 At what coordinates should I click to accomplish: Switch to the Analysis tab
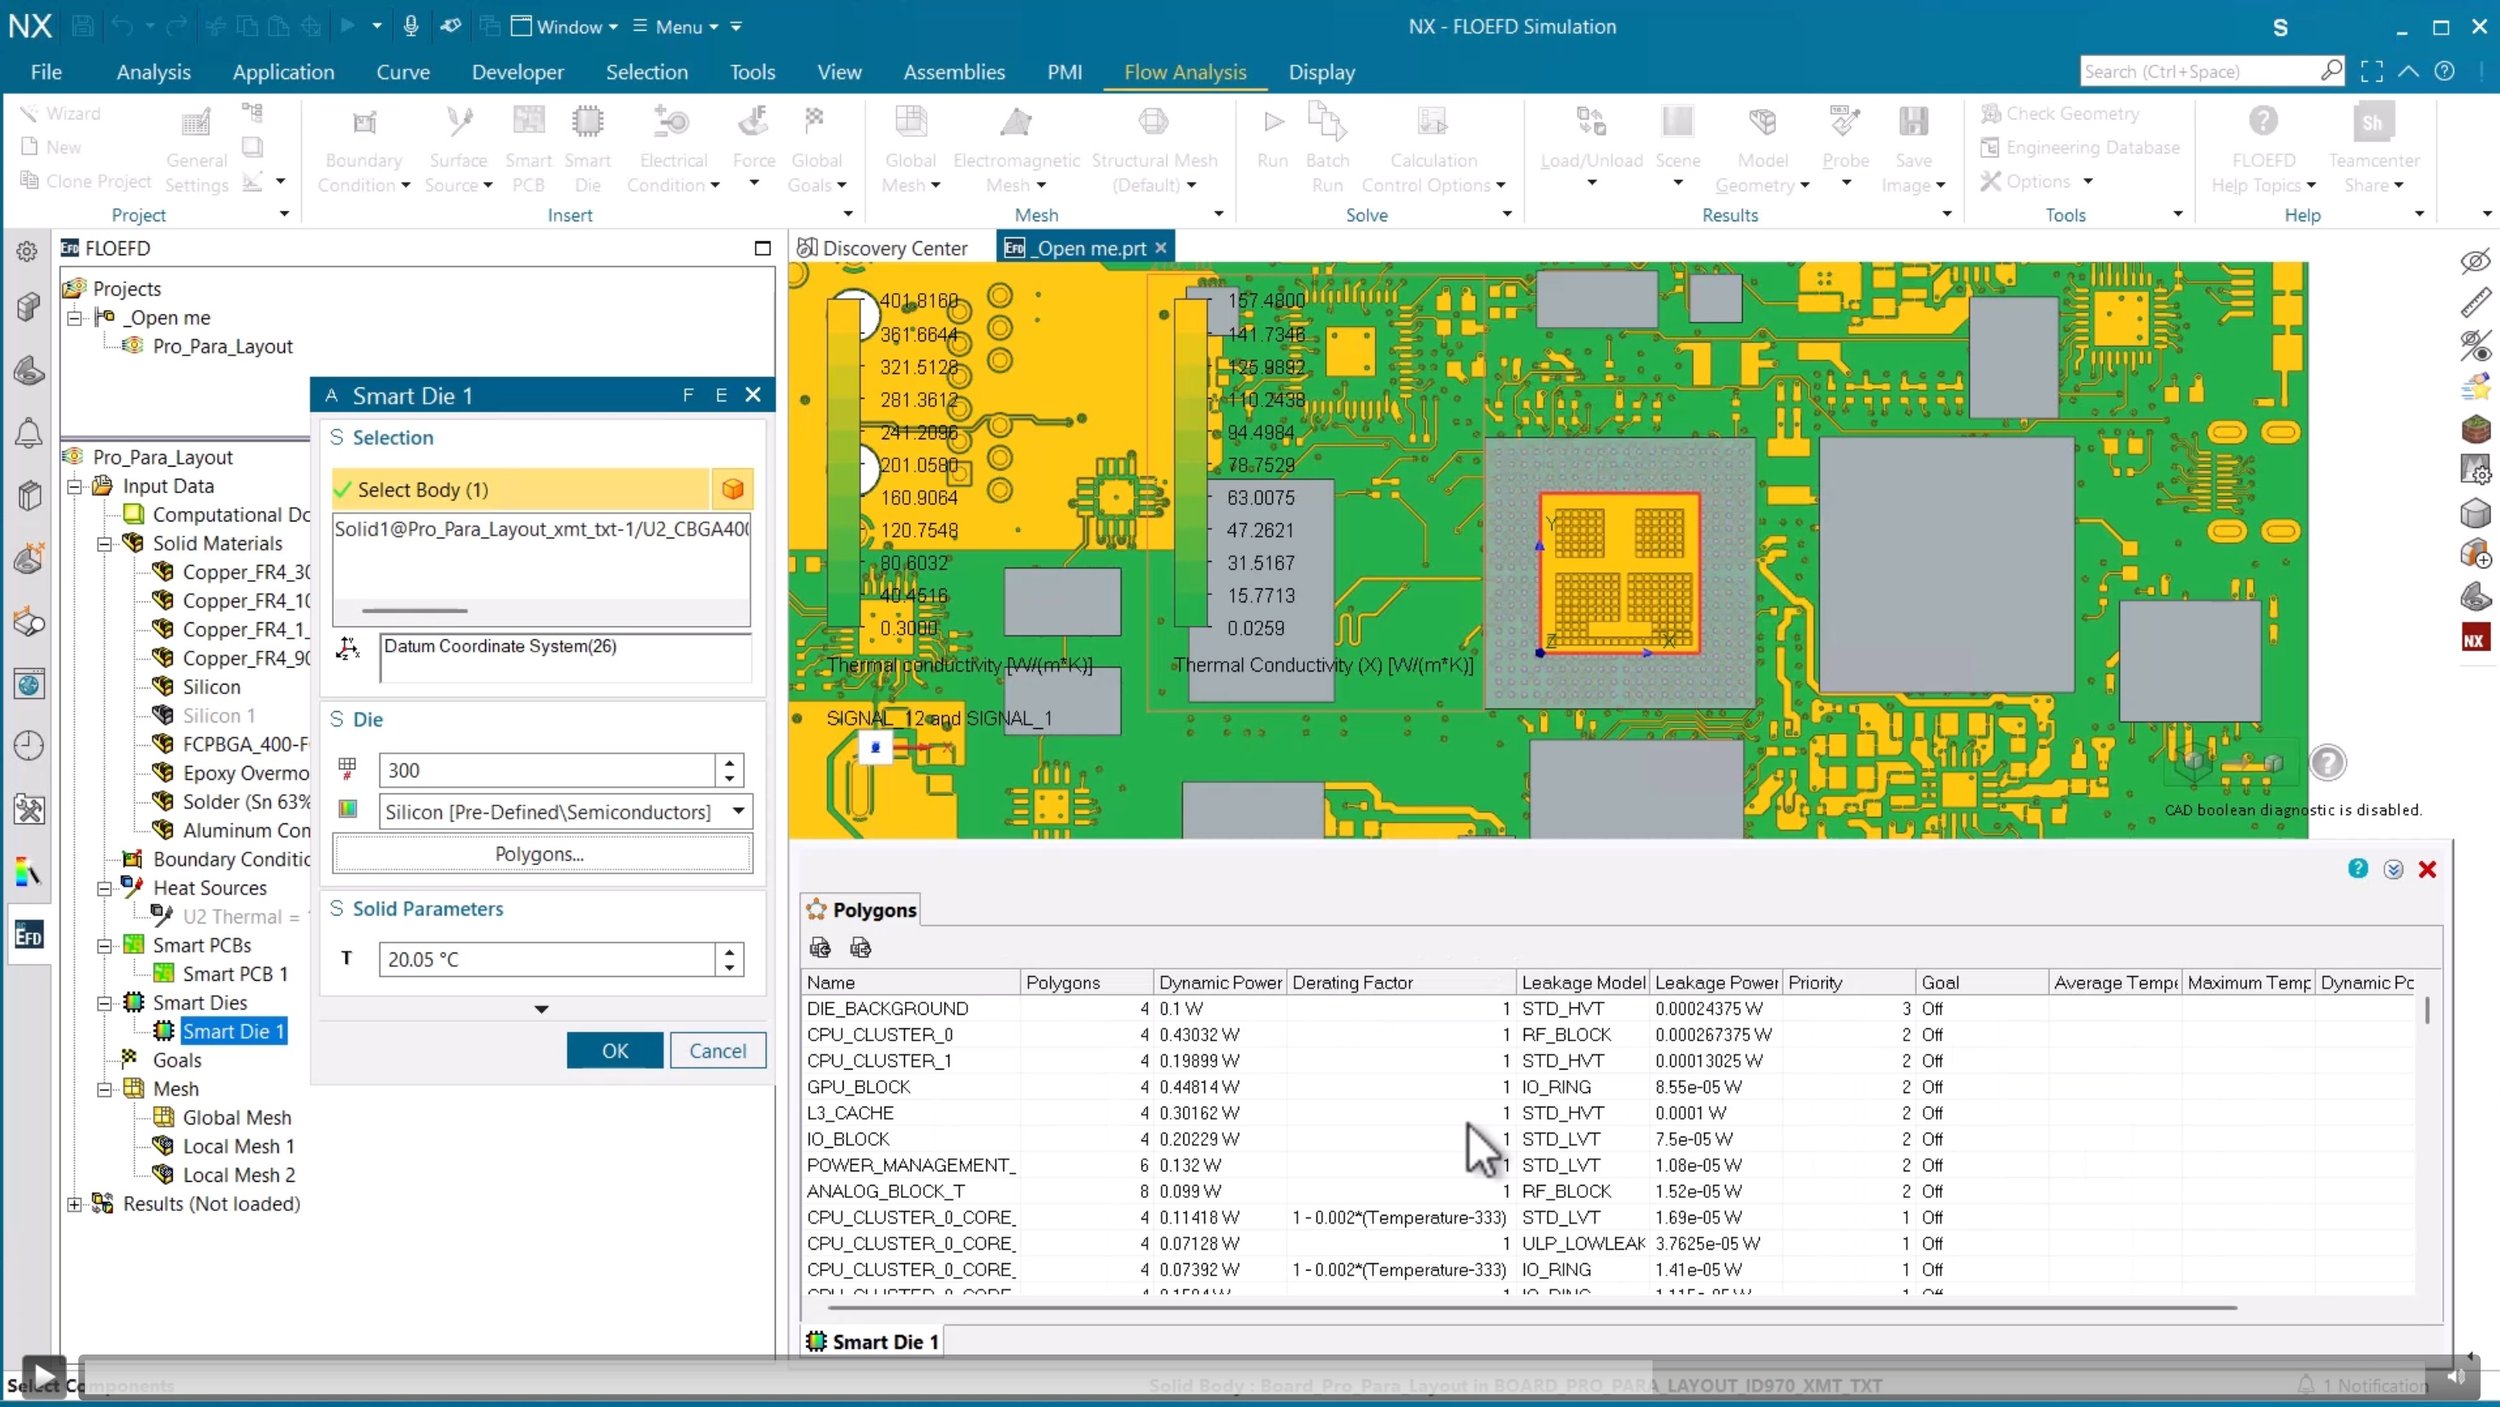(x=153, y=72)
